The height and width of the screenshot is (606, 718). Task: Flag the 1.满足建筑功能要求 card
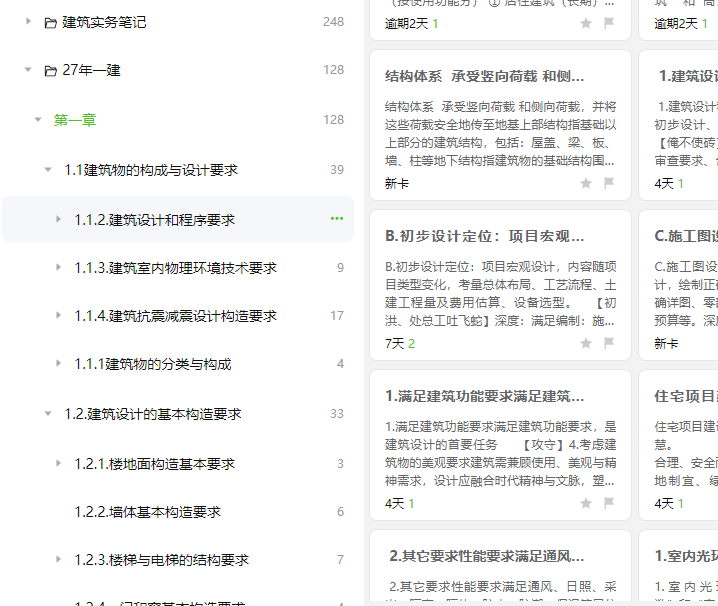609,503
